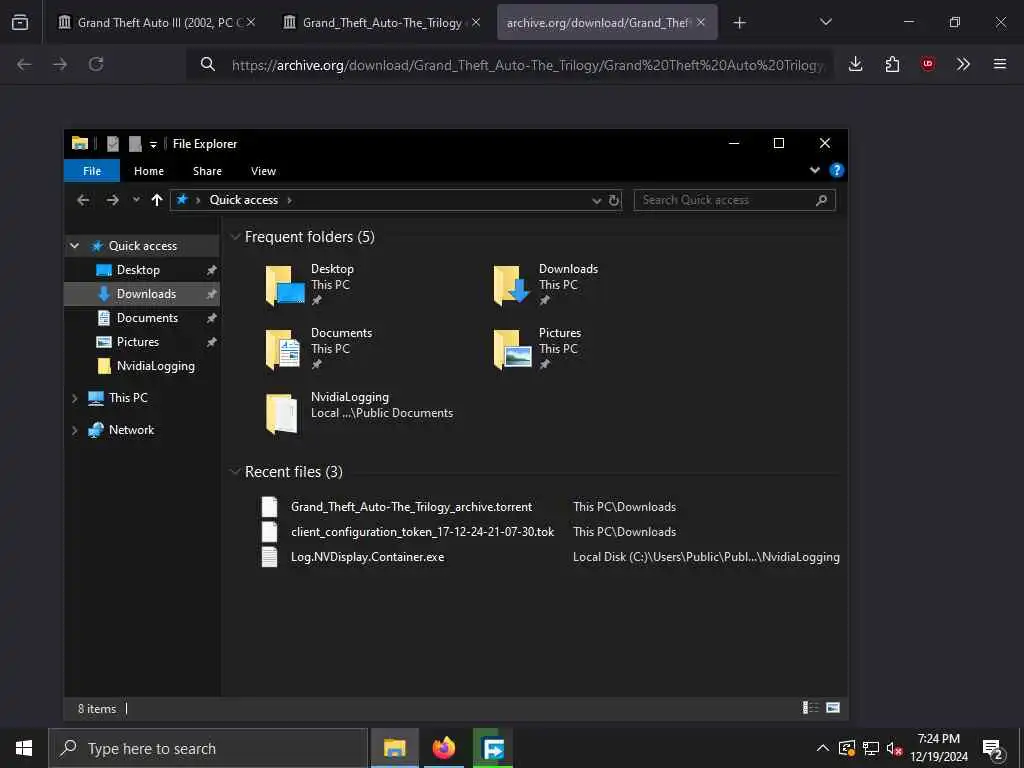Select Grand_Theft_Auto-The_Trilogy_archive.torrent file
The height and width of the screenshot is (768, 1024).
coord(411,507)
